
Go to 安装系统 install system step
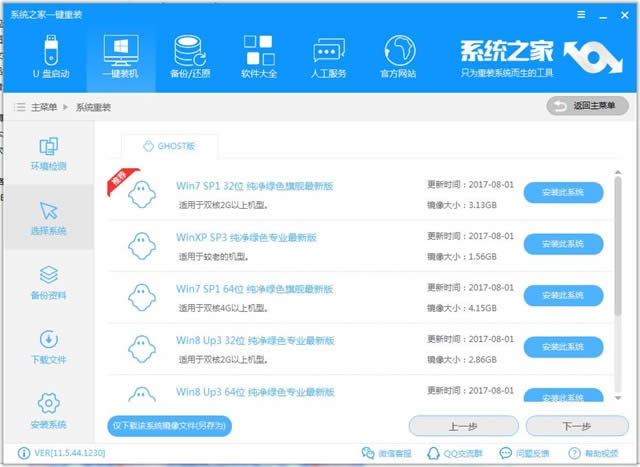[x=49, y=411]
